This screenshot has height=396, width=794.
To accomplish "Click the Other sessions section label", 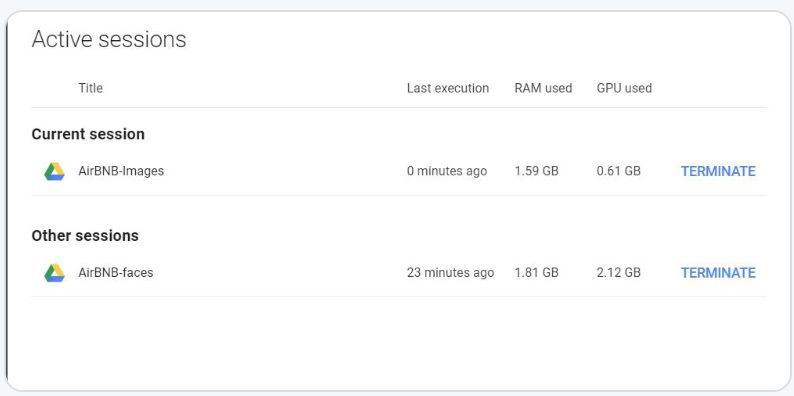I will click(85, 236).
